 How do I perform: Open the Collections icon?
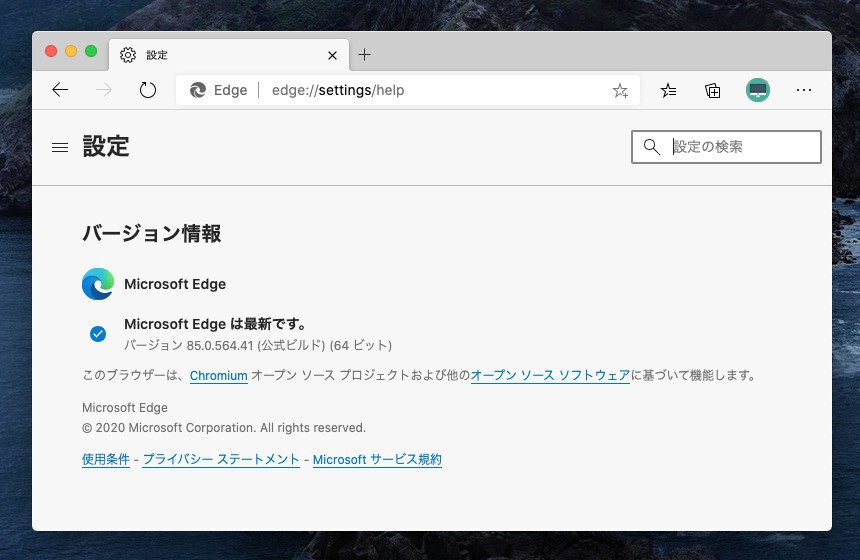712,90
